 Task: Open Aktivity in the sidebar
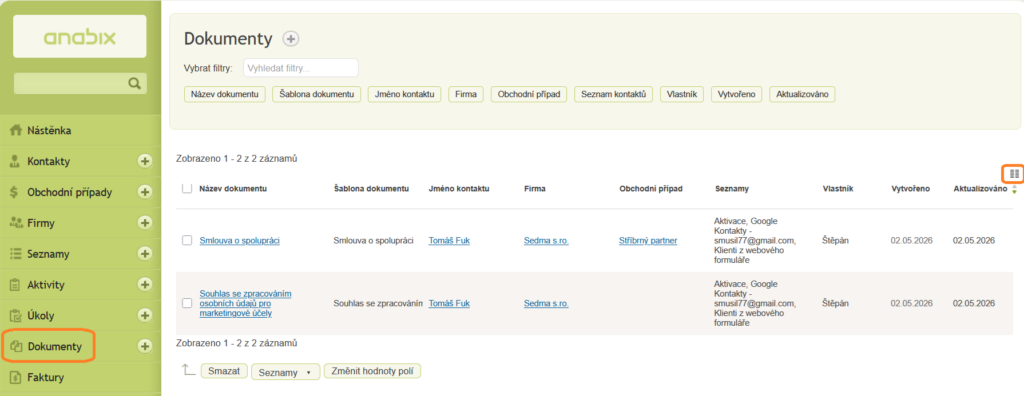coord(45,284)
